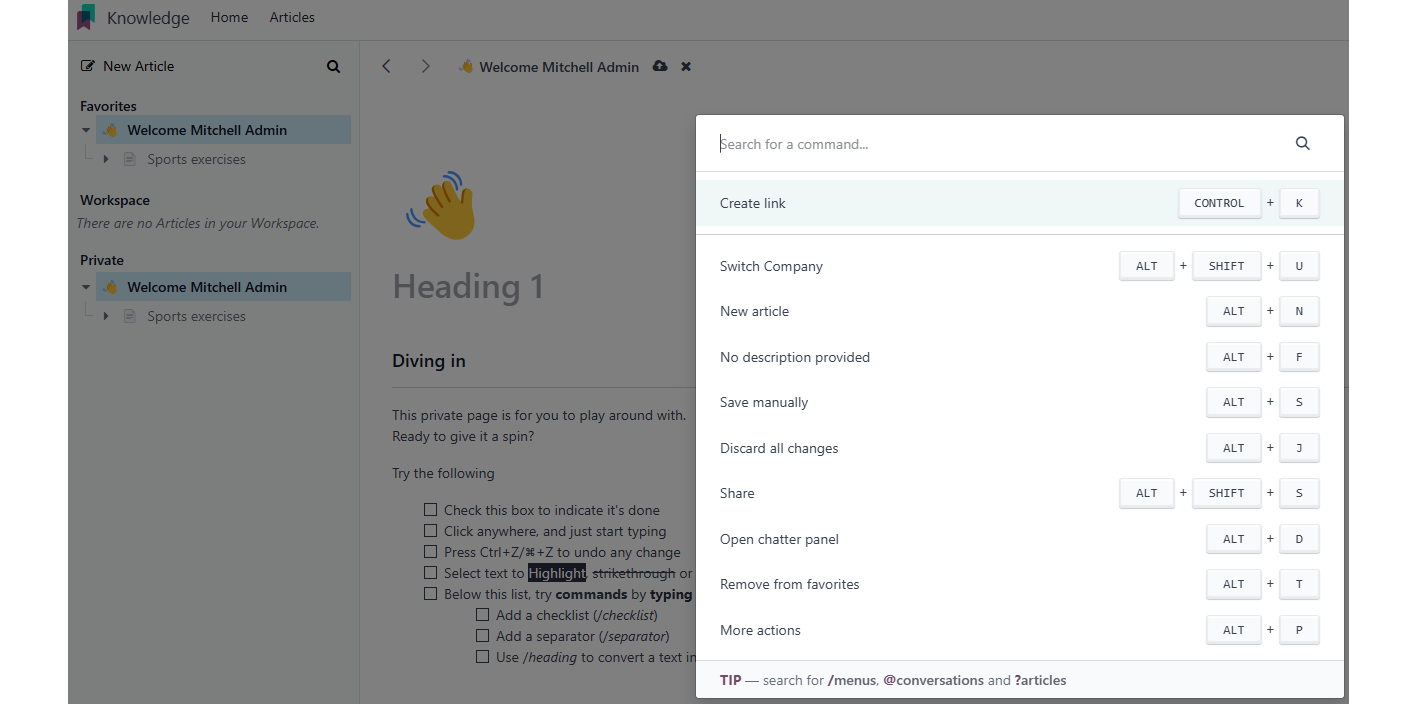Click the Welcome Mitchell Admin breadcrumb title
Screen dimensions: 1416x704
[x=559, y=67]
